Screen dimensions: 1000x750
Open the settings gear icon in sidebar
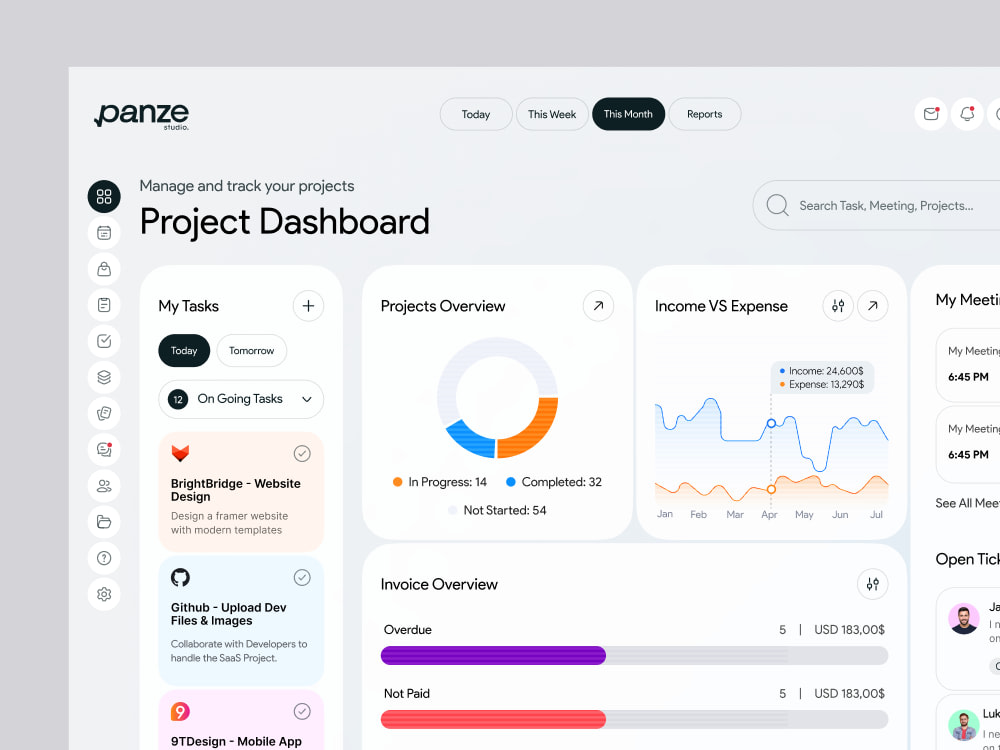pos(104,594)
